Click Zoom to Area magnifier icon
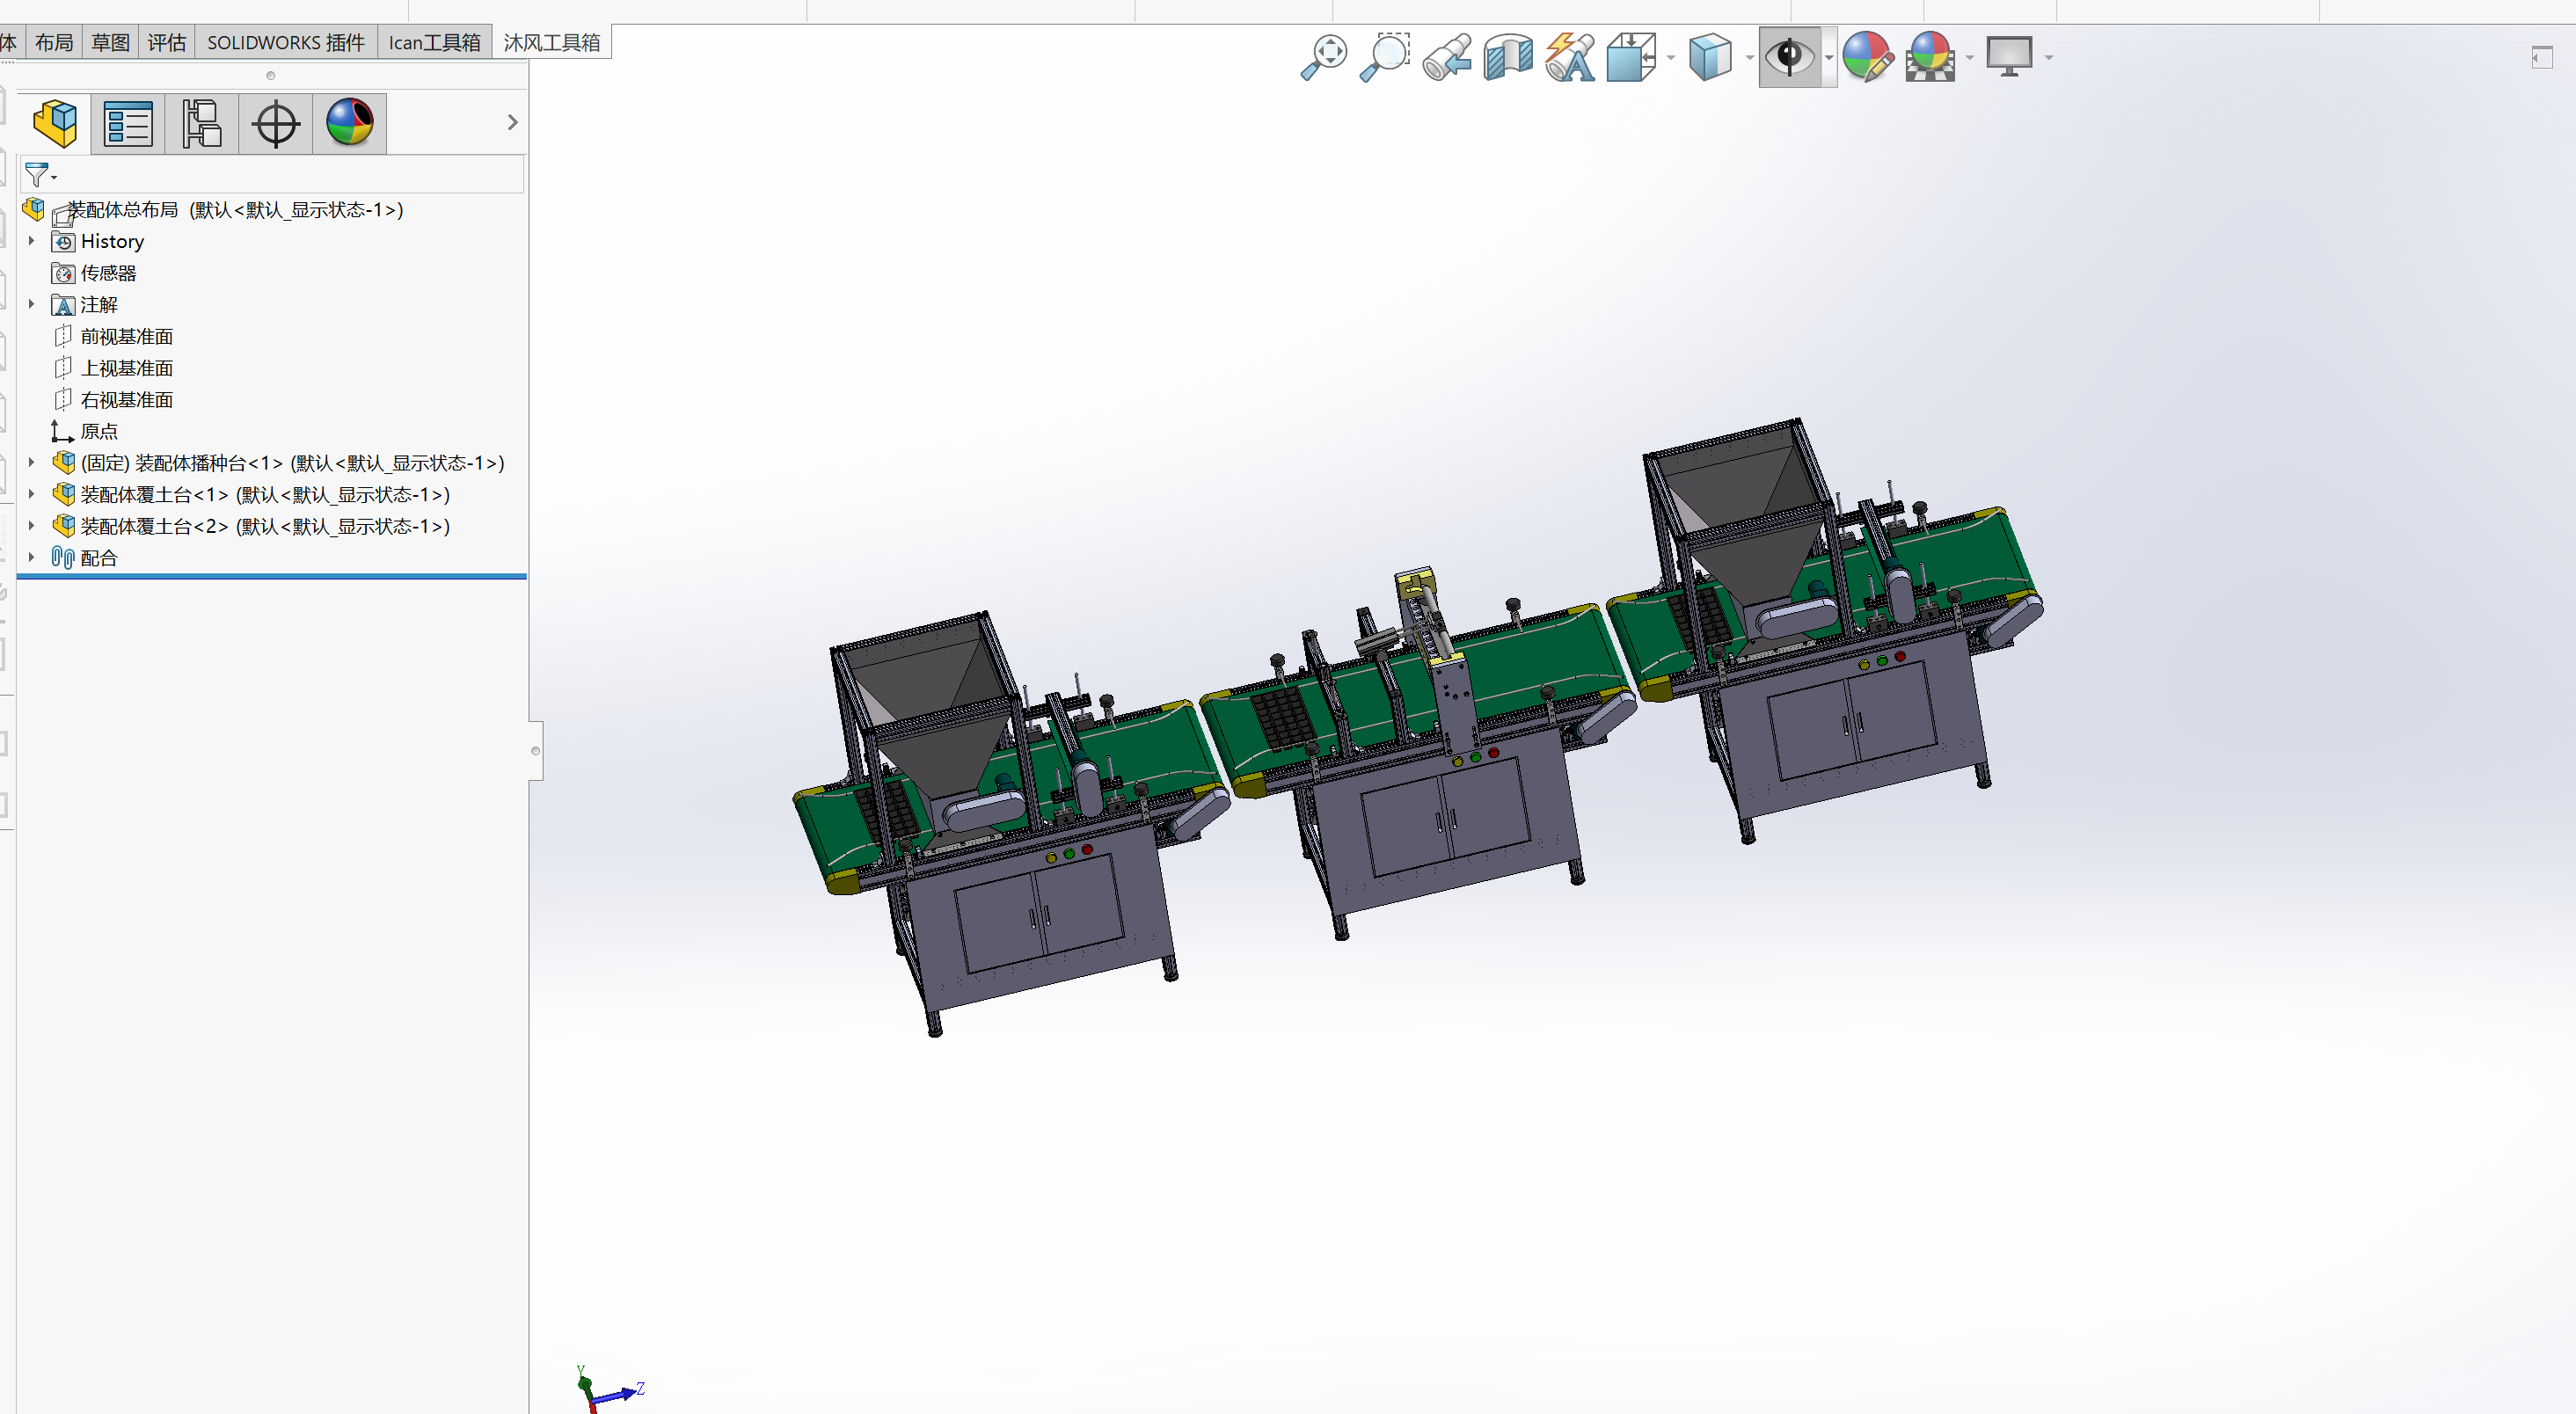The height and width of the screenshot is (1414, 2576). 1385,56
